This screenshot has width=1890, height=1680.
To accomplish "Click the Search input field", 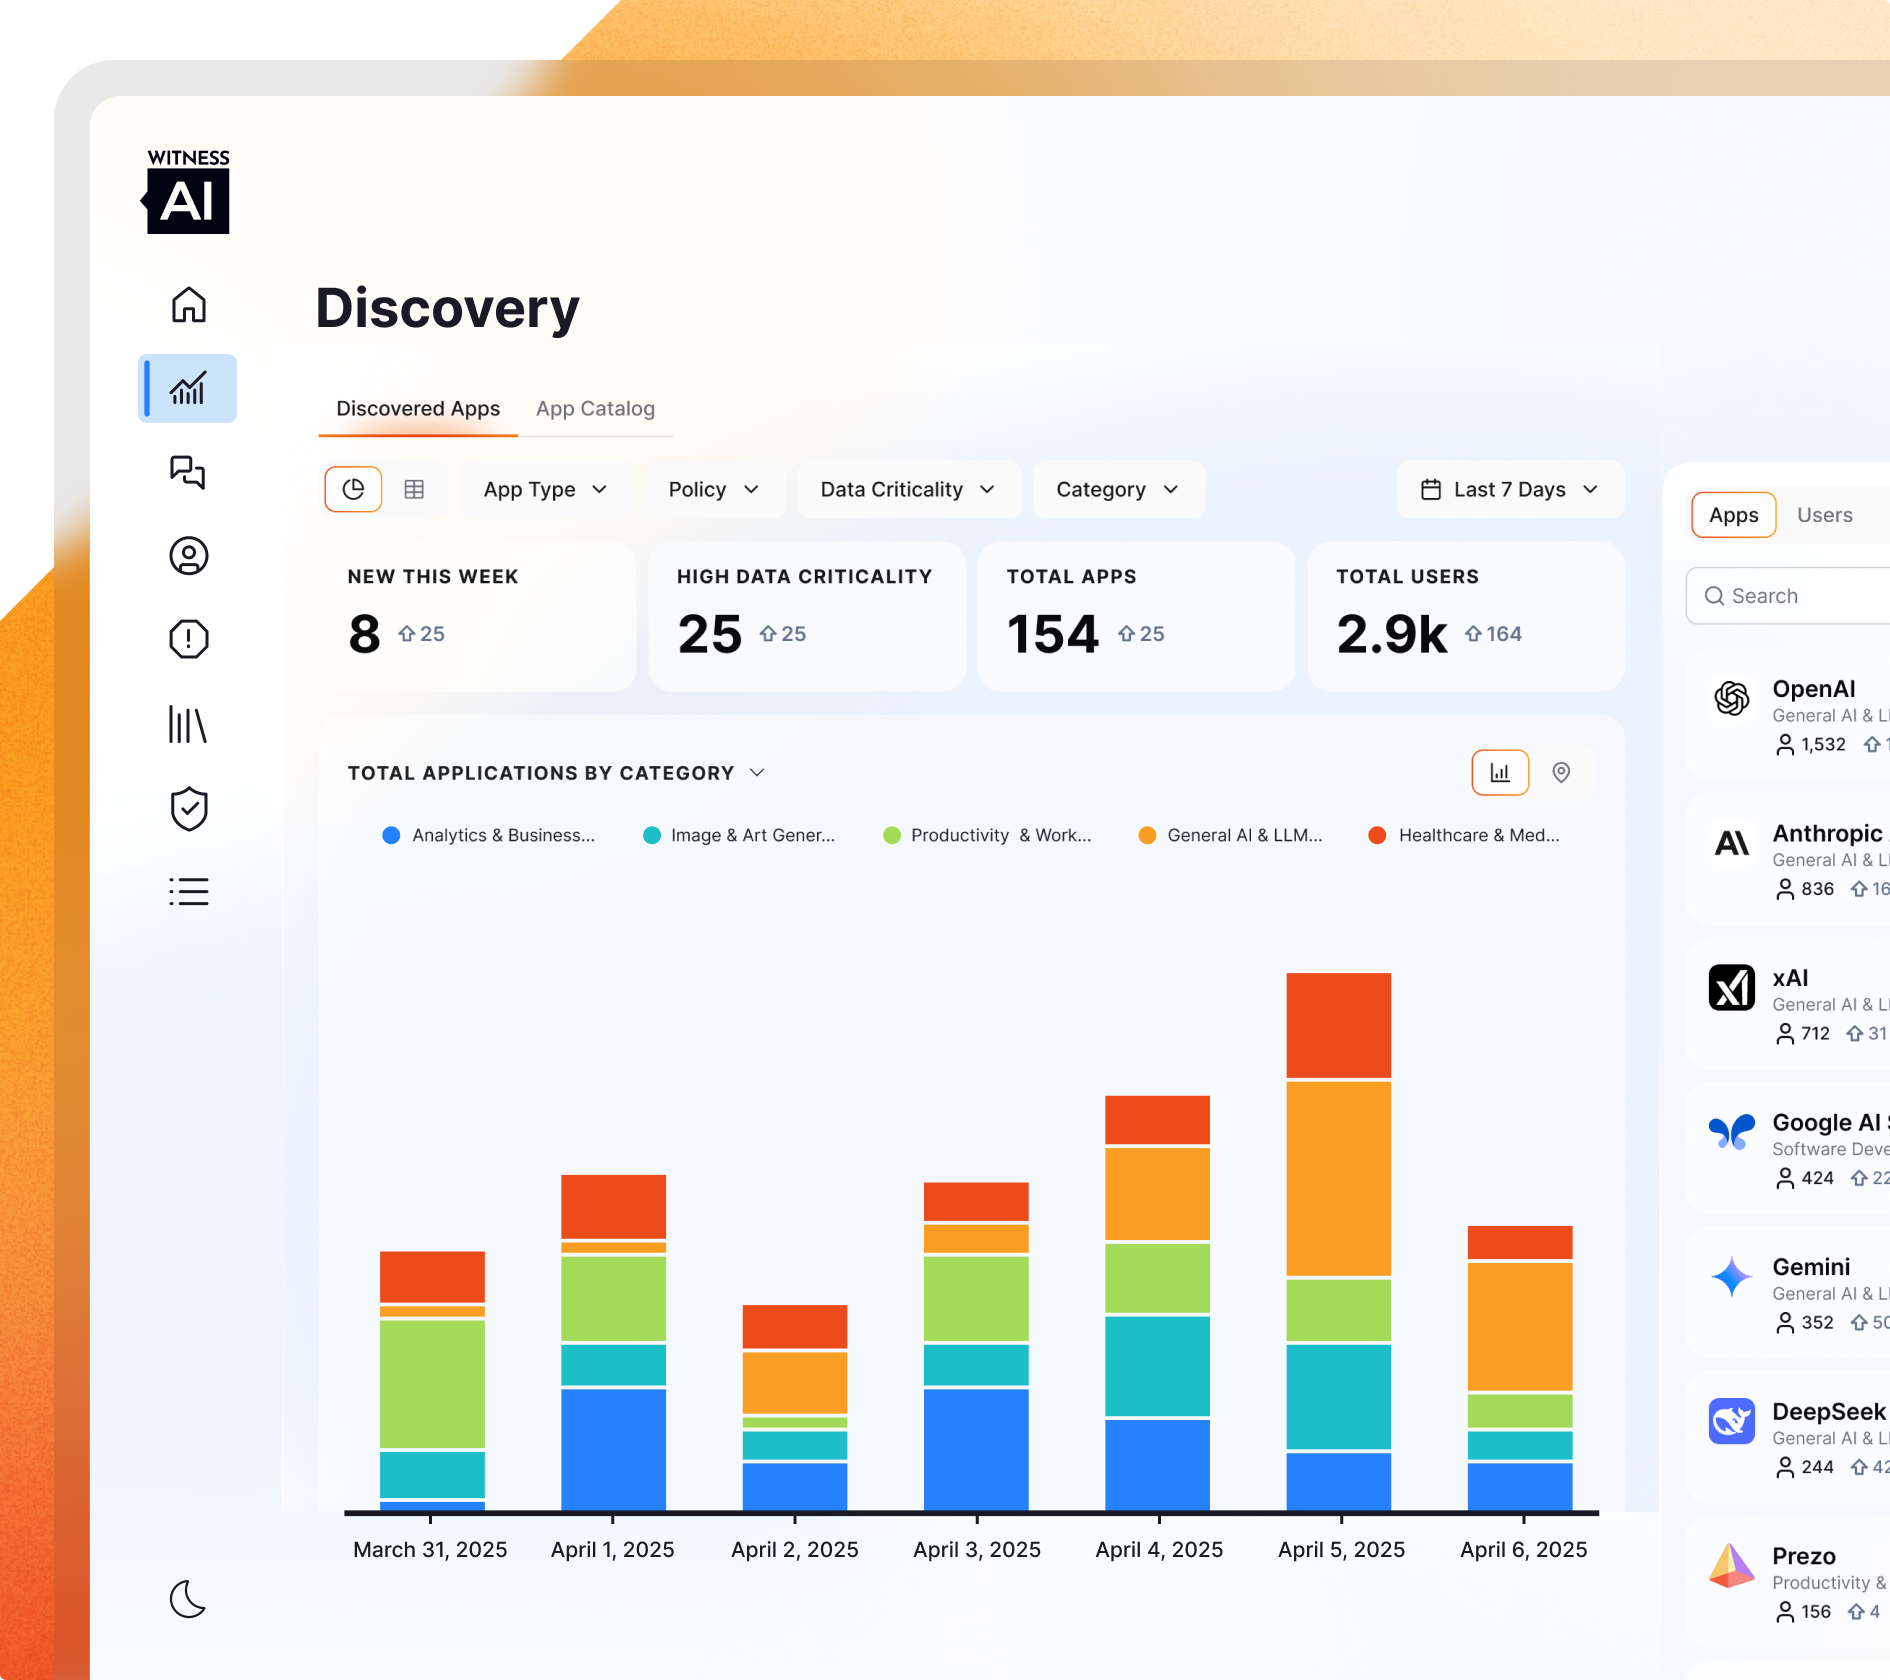I will 1790,596.
